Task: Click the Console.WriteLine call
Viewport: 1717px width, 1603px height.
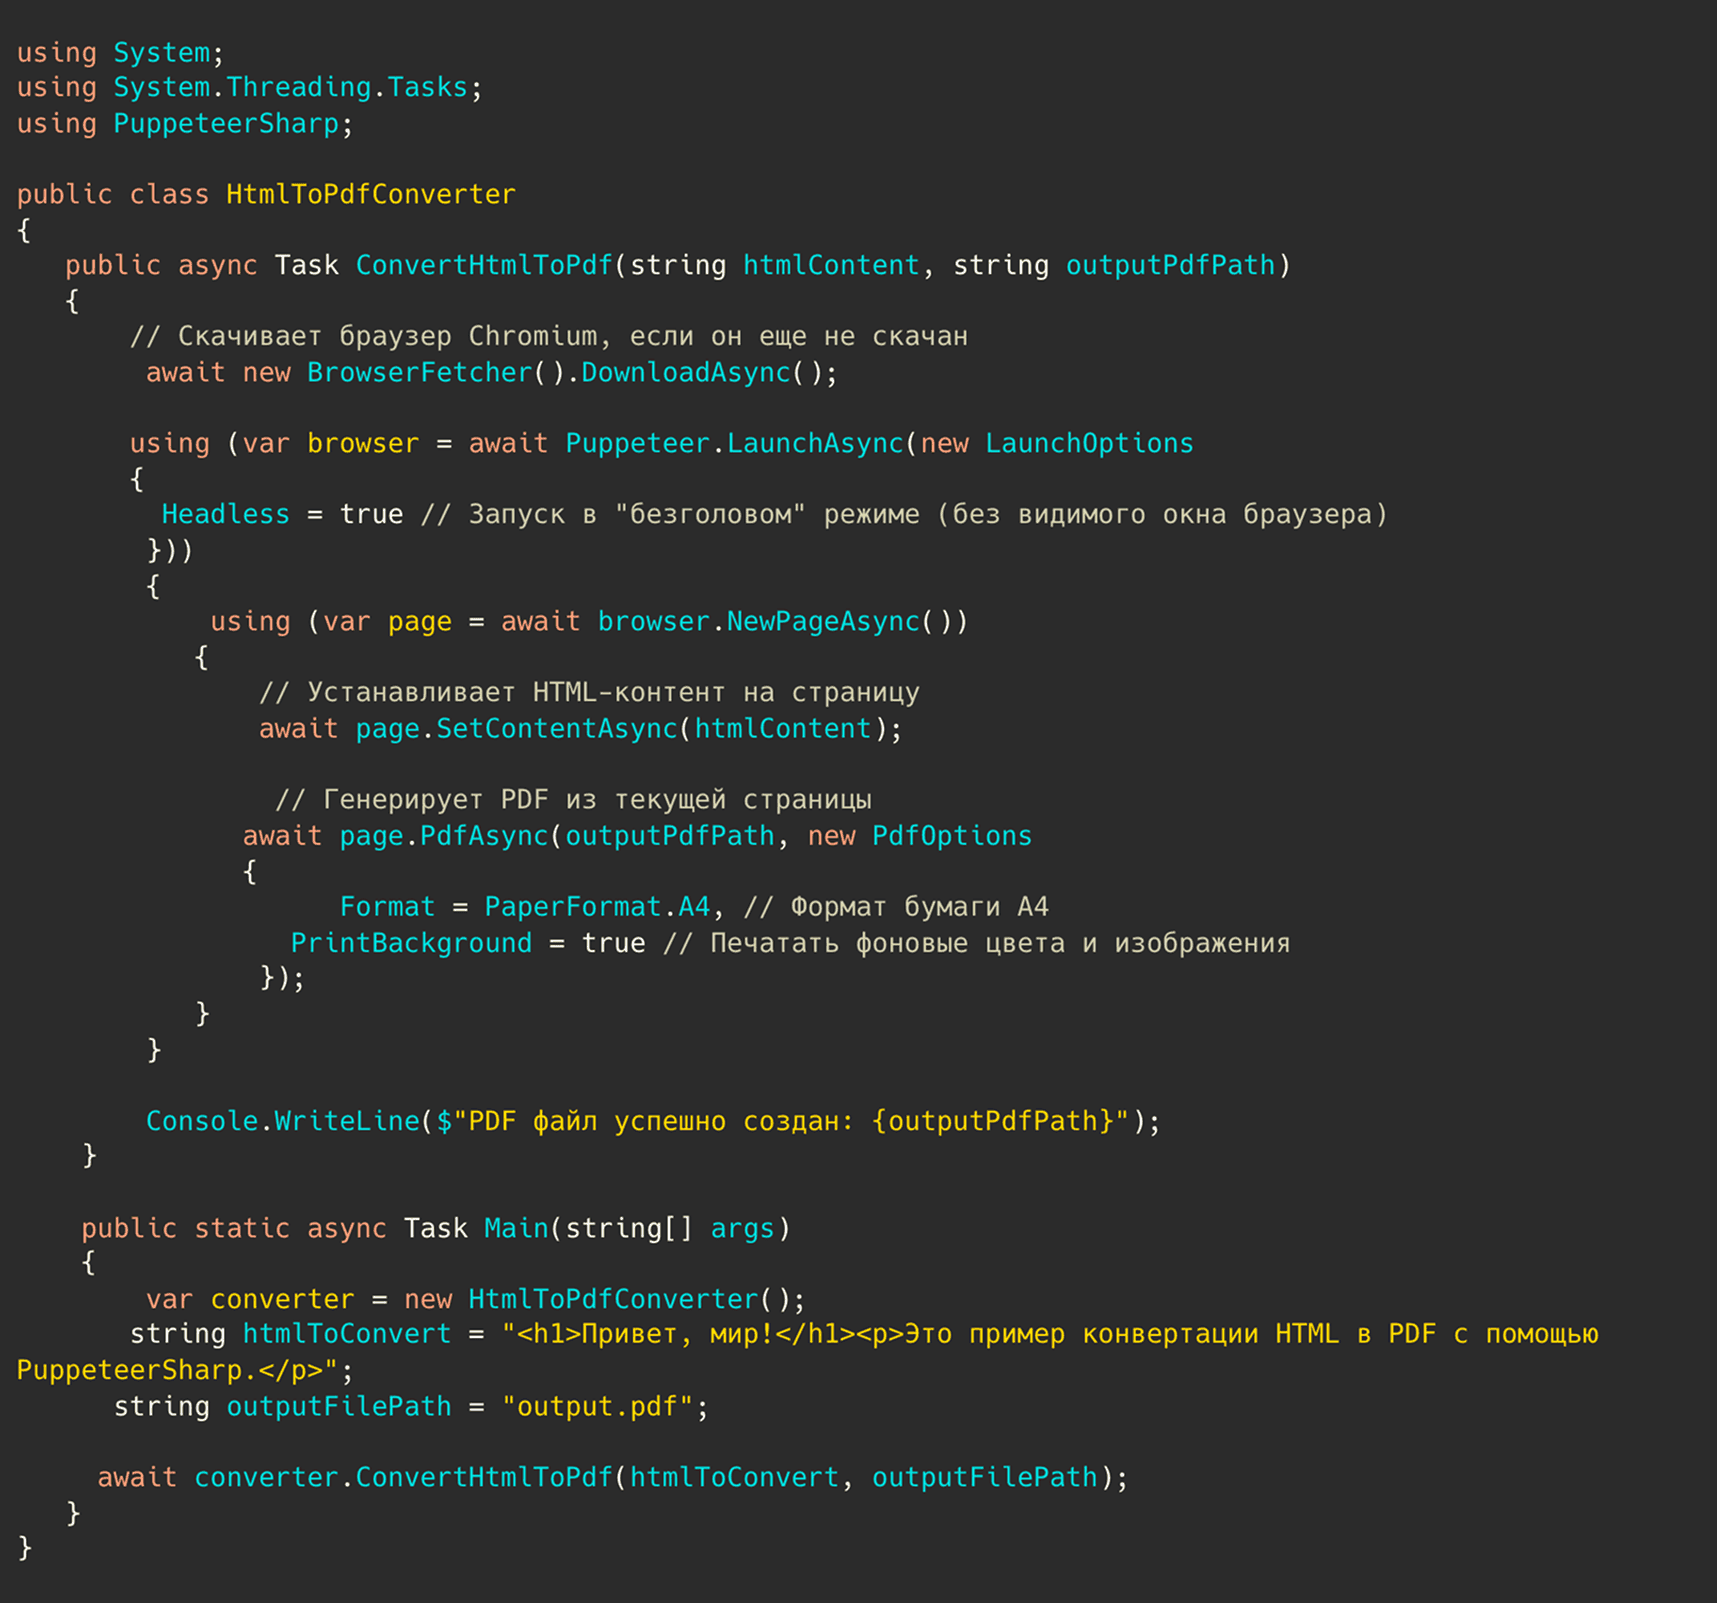Action: (282, 1121)
